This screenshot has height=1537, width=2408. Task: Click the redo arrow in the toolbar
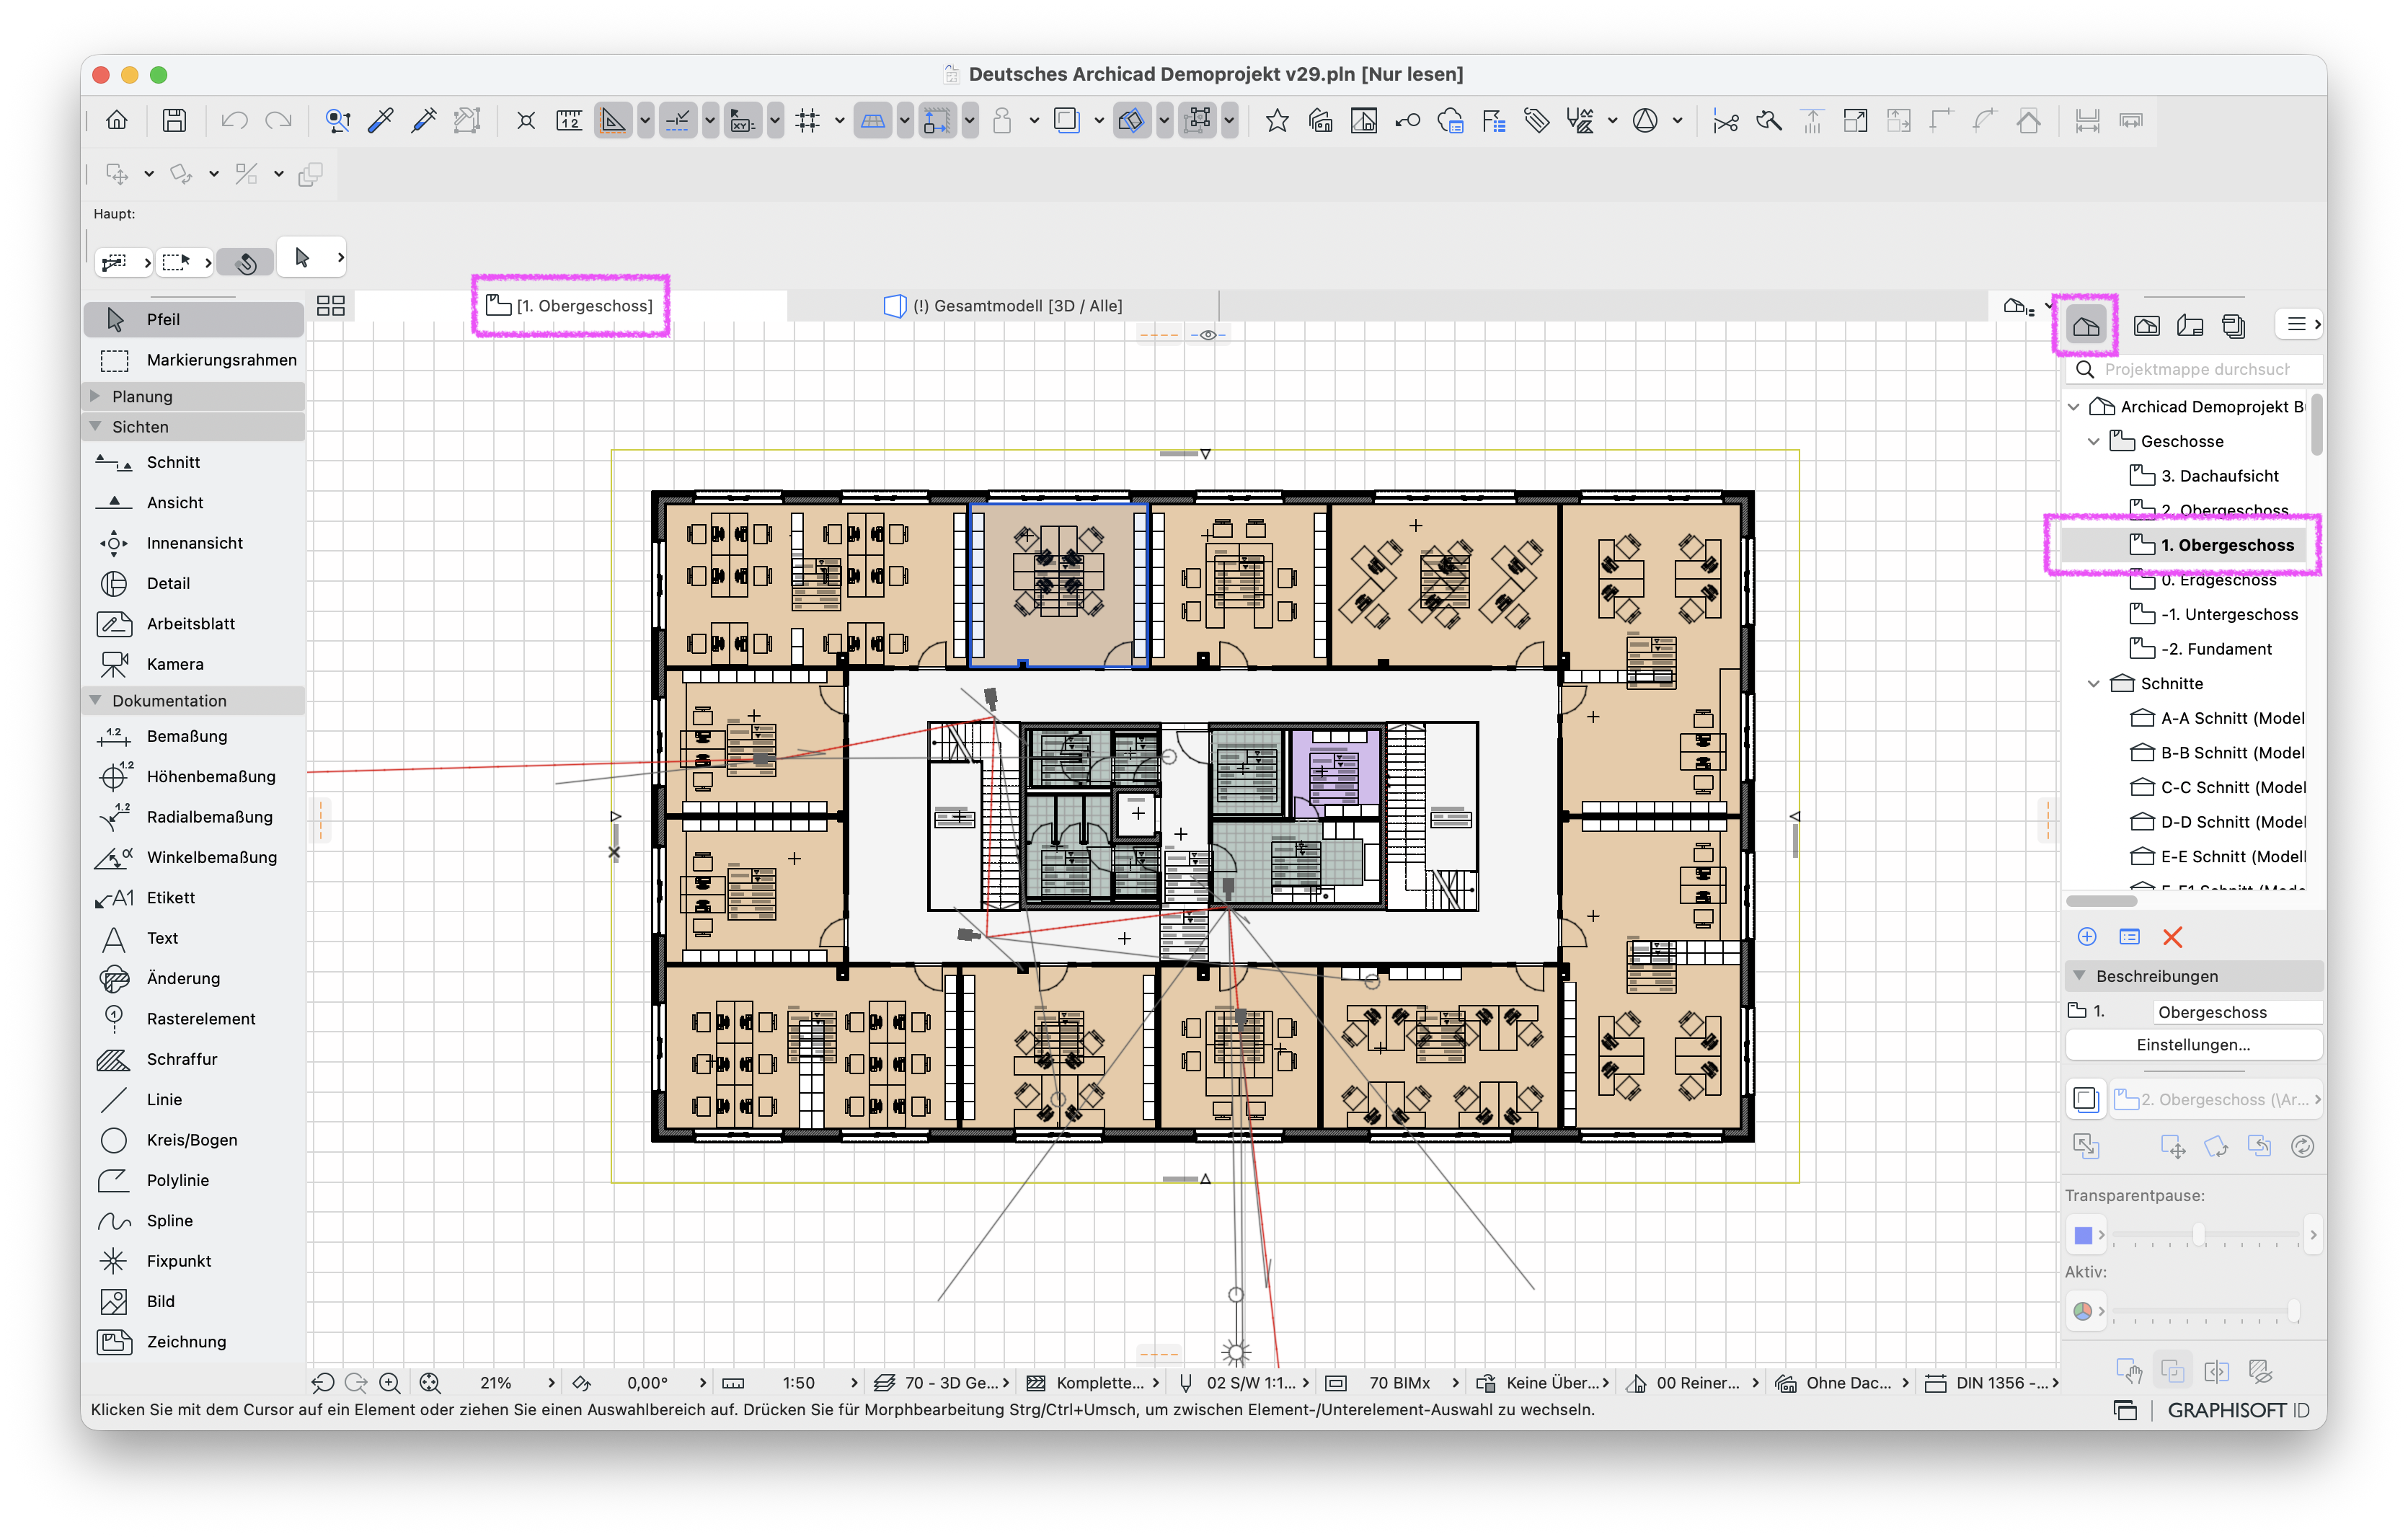[278, 121]
